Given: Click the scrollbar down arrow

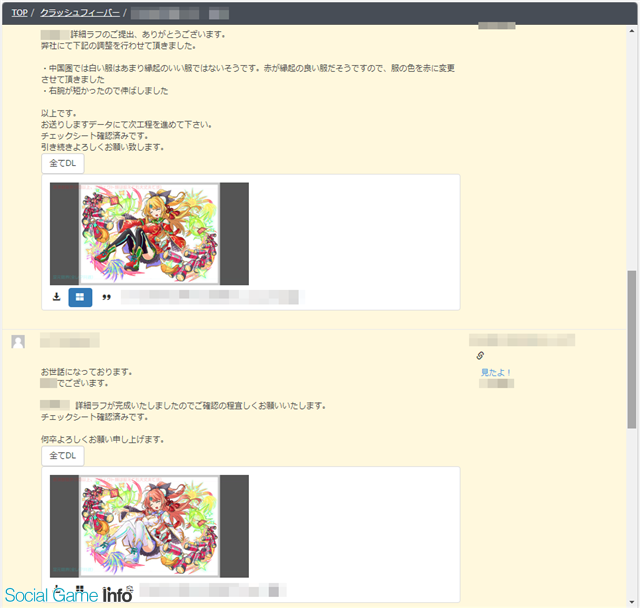Looking at the screenshot, I should point(632,602).
